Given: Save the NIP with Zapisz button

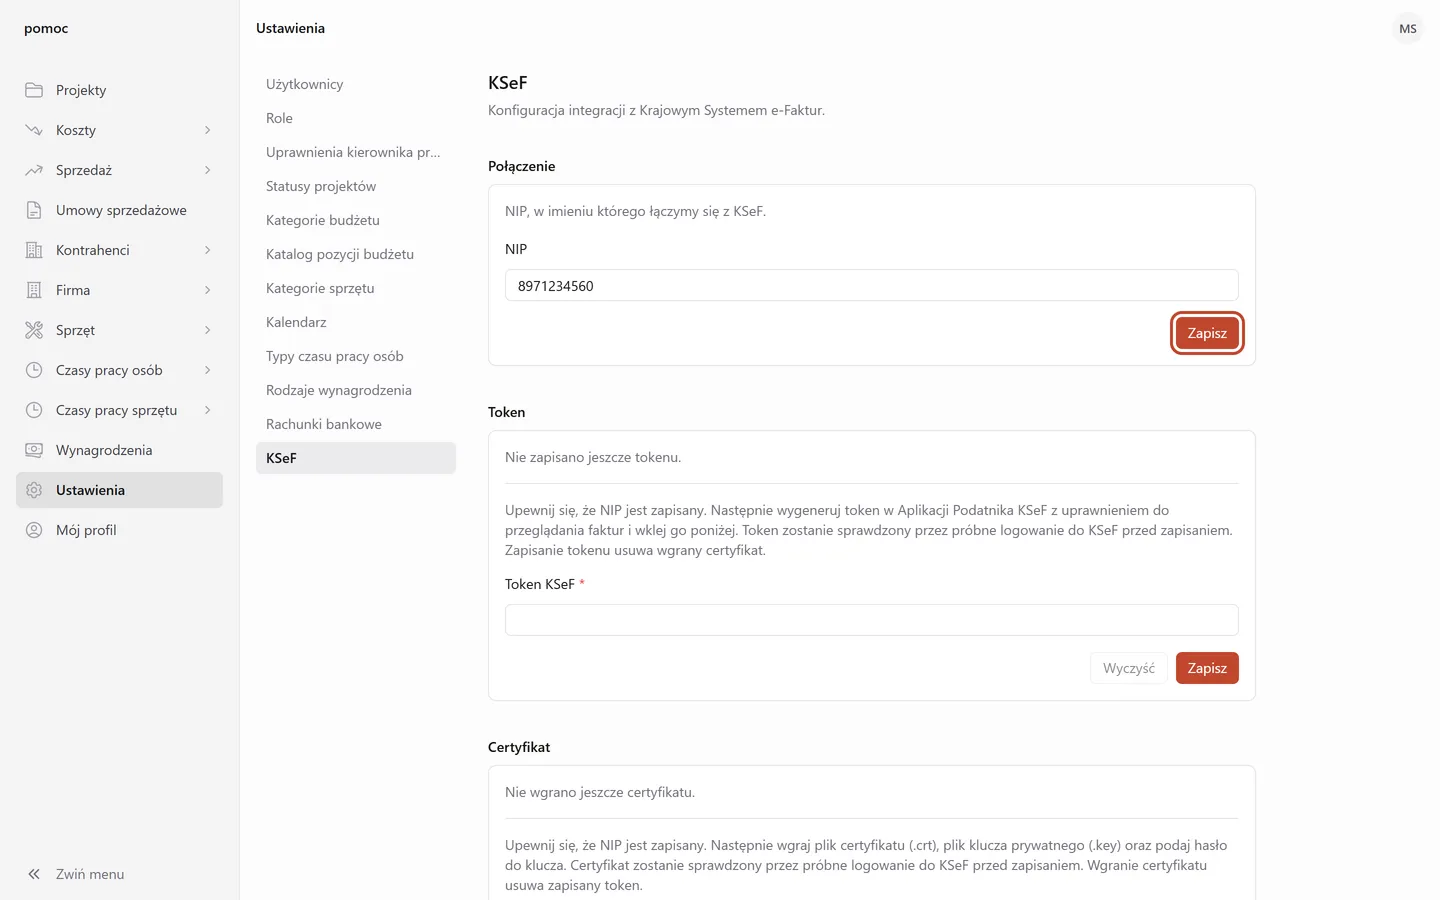Looking at the screenshot, I should (1207, 333).
